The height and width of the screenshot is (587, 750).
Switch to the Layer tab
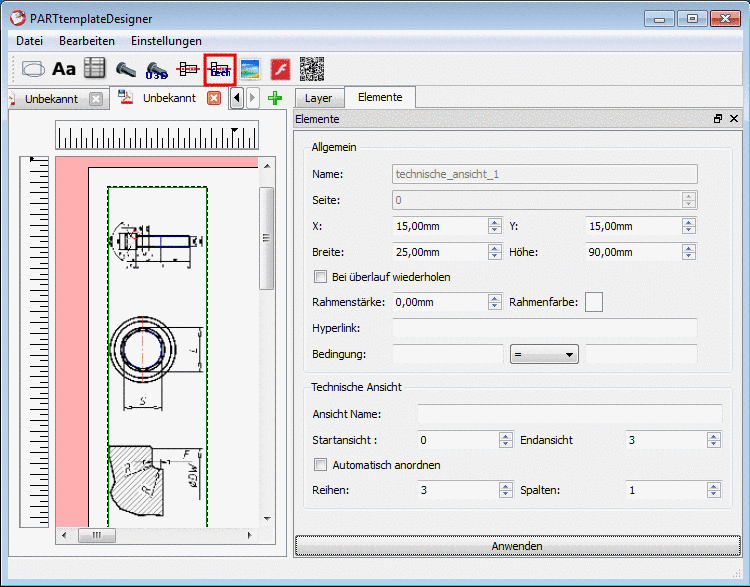click(x=318, y=98)
